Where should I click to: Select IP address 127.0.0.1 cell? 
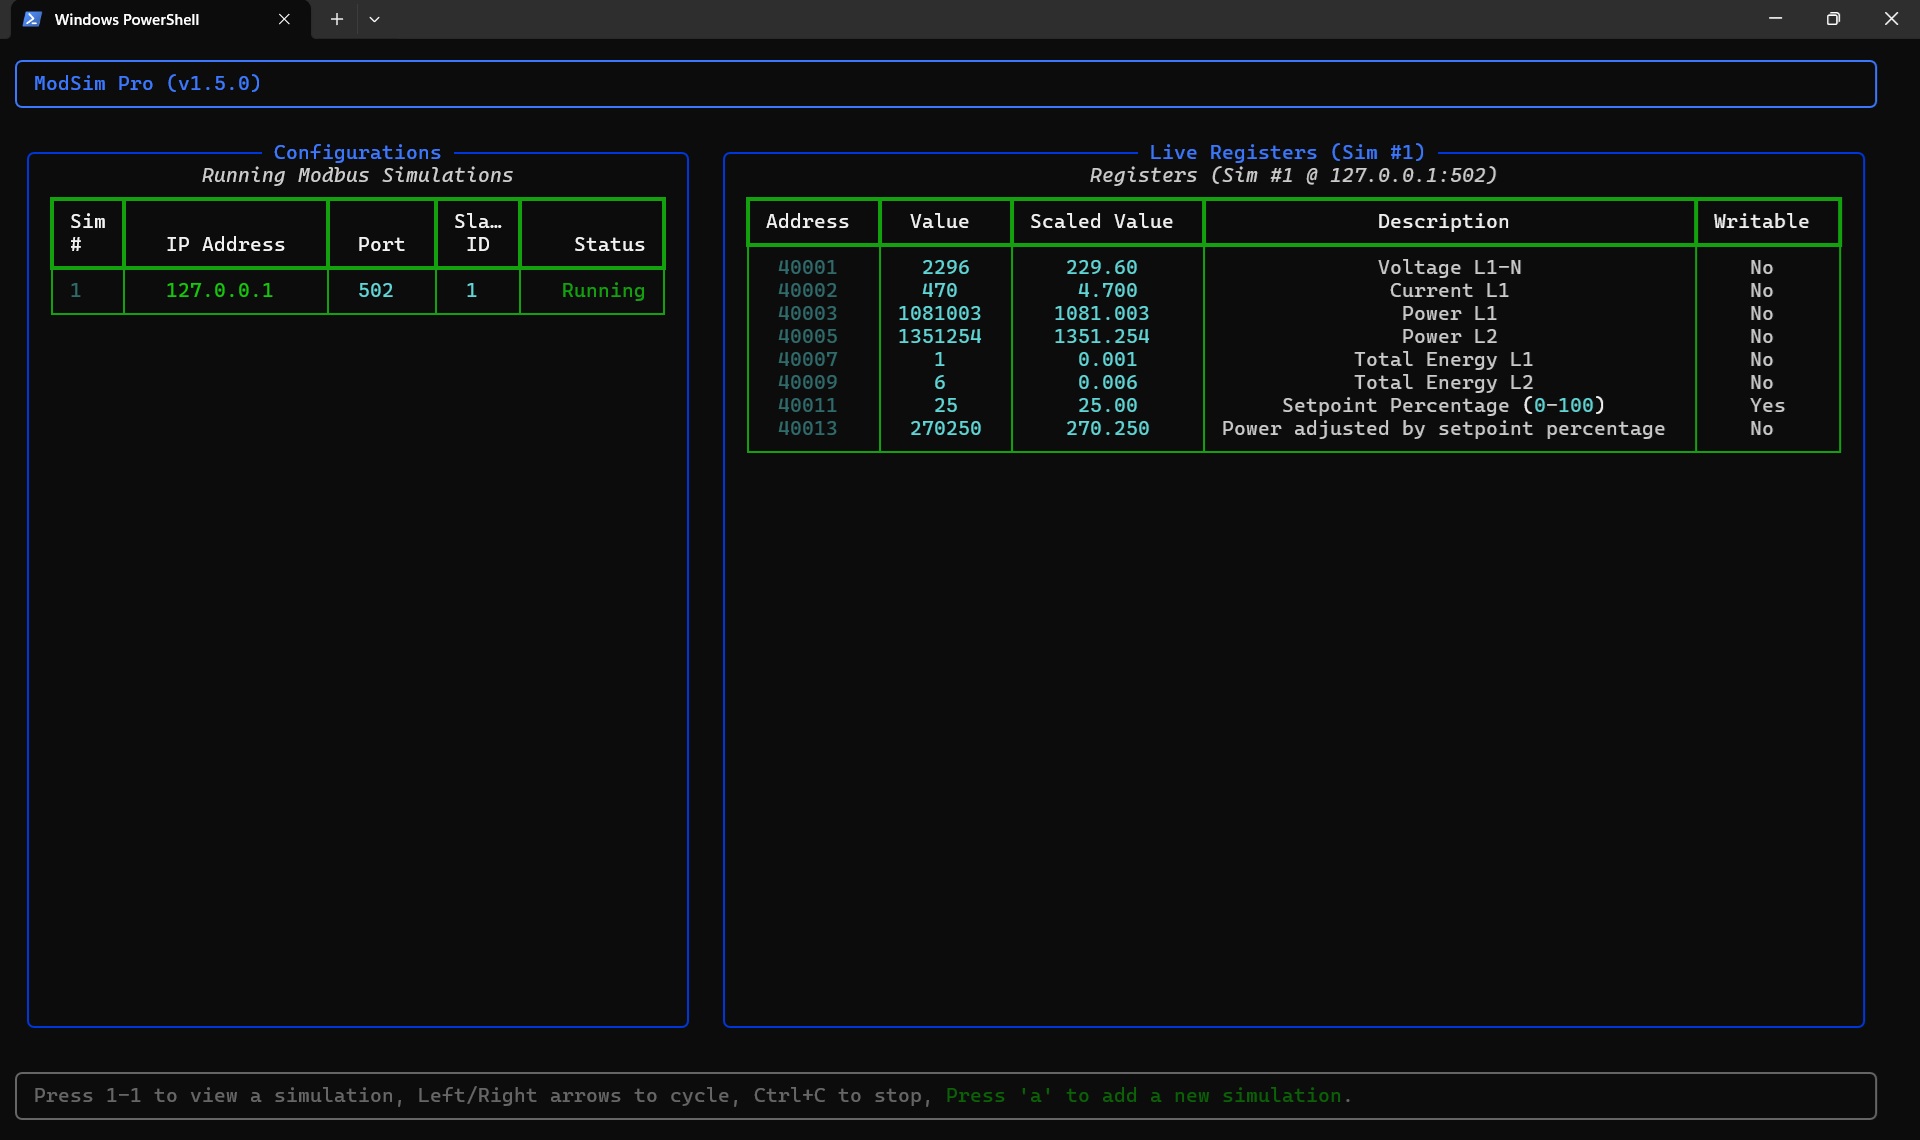tap(219, 291)
